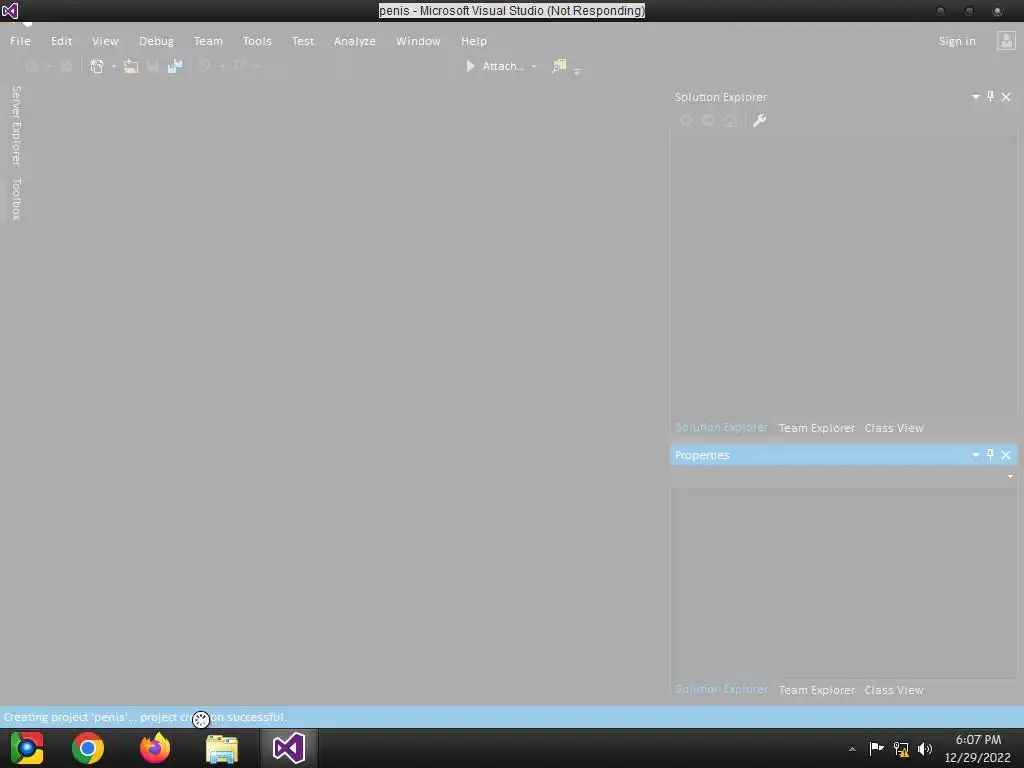The image size is (1024, 768).
Task: Select Class View tab below Properties panel
Action: [x=894, y=690]
